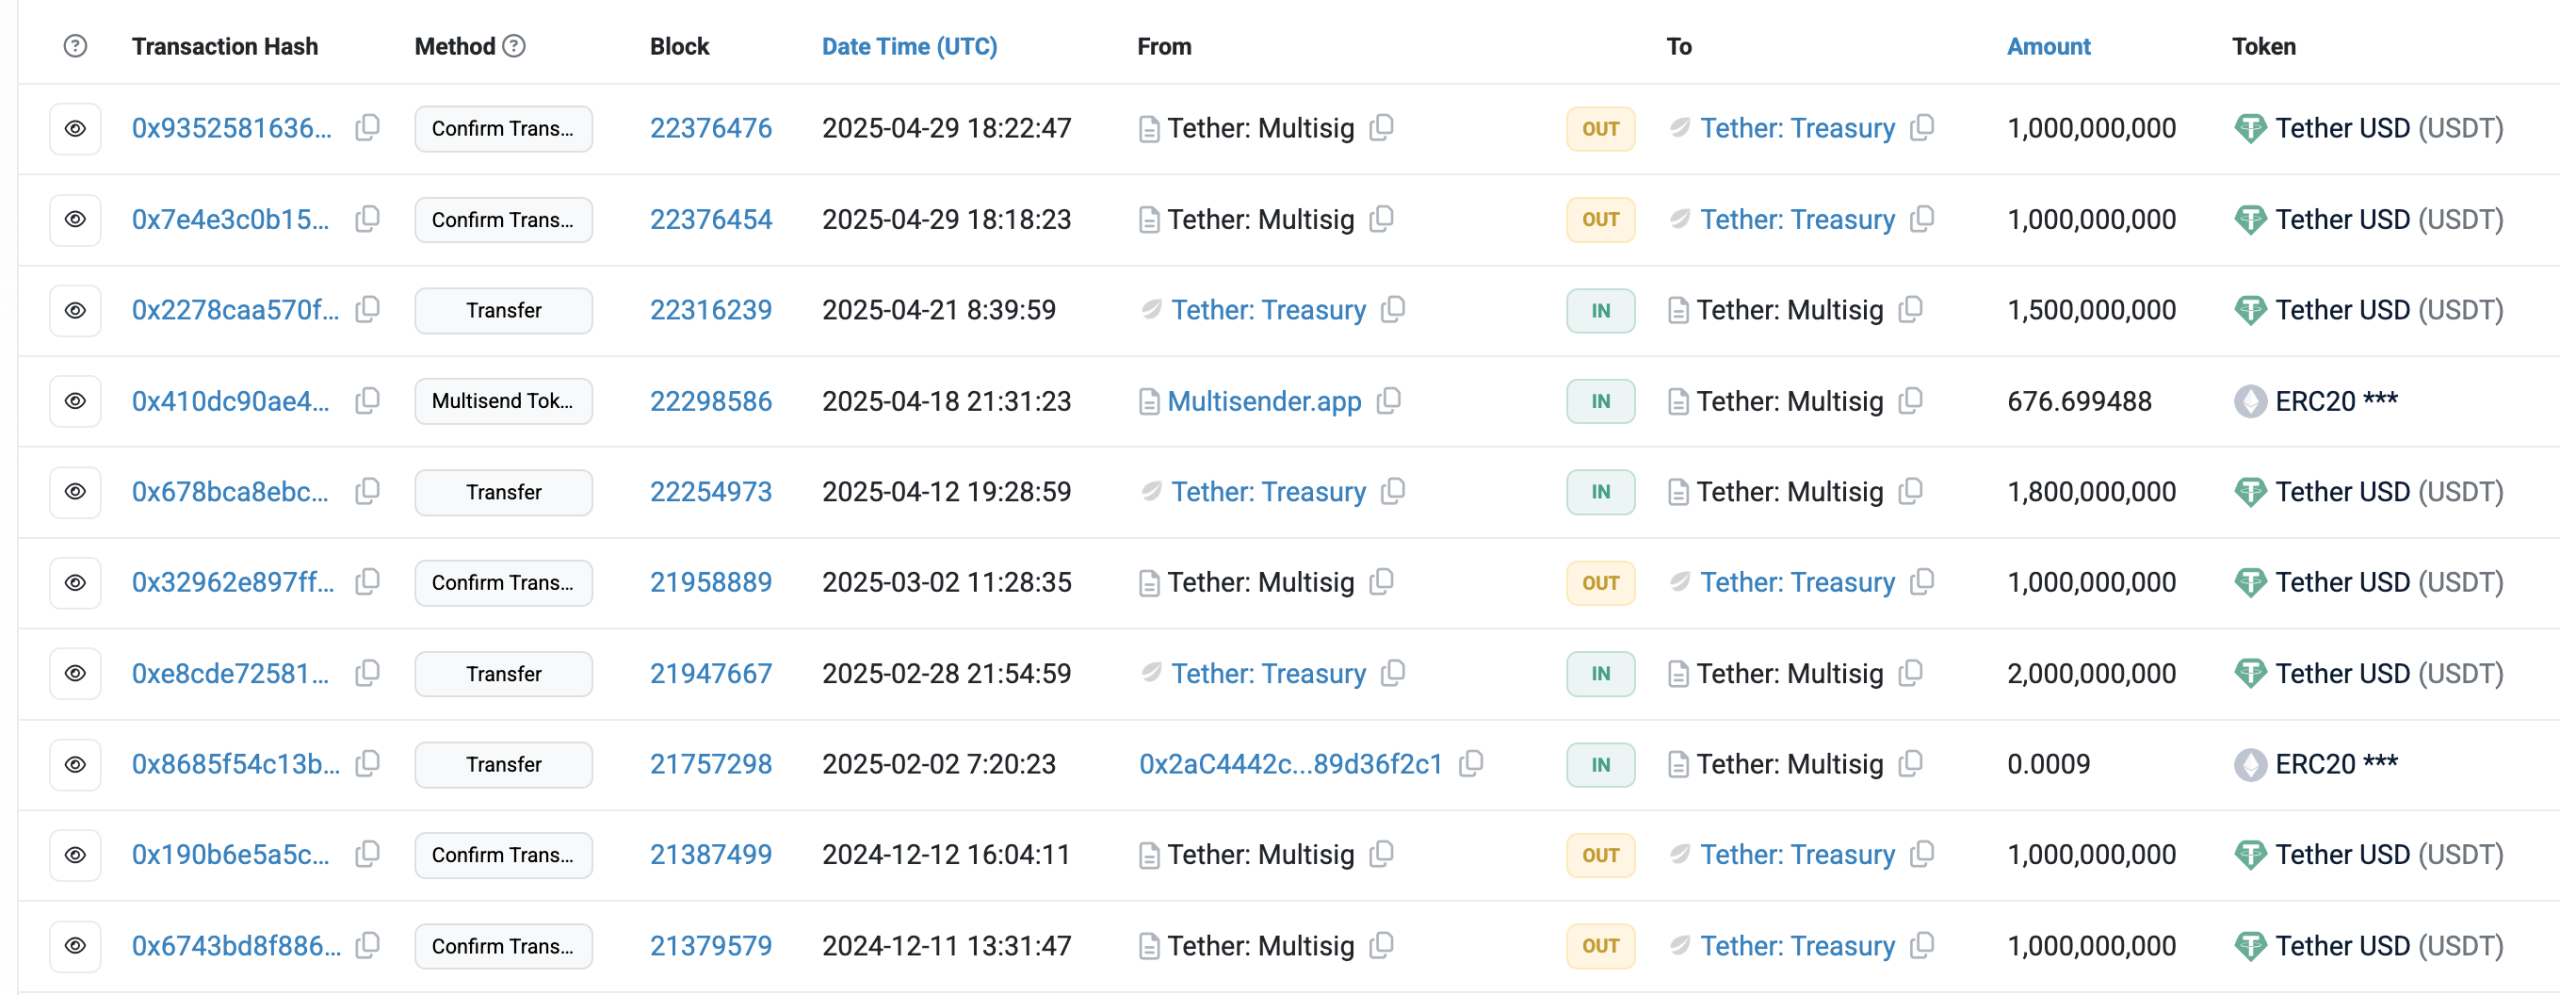The height and width of the screenshot is (995, 2560).
Task: Toggle eye icon for transaction 0x6743bd8f886
Action: (75, 946)
